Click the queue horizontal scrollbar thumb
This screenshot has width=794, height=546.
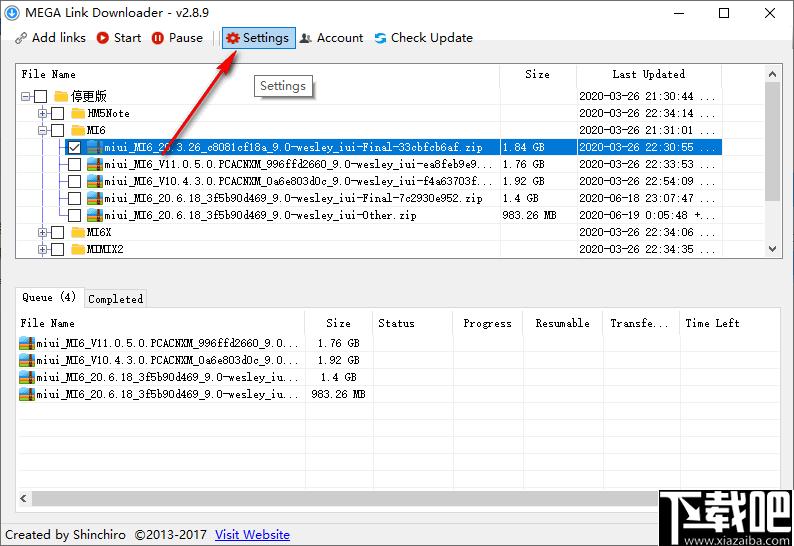click(x=345, y=498)
